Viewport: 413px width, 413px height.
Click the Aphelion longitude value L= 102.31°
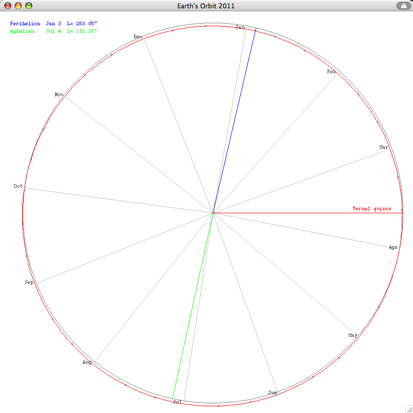82,31
